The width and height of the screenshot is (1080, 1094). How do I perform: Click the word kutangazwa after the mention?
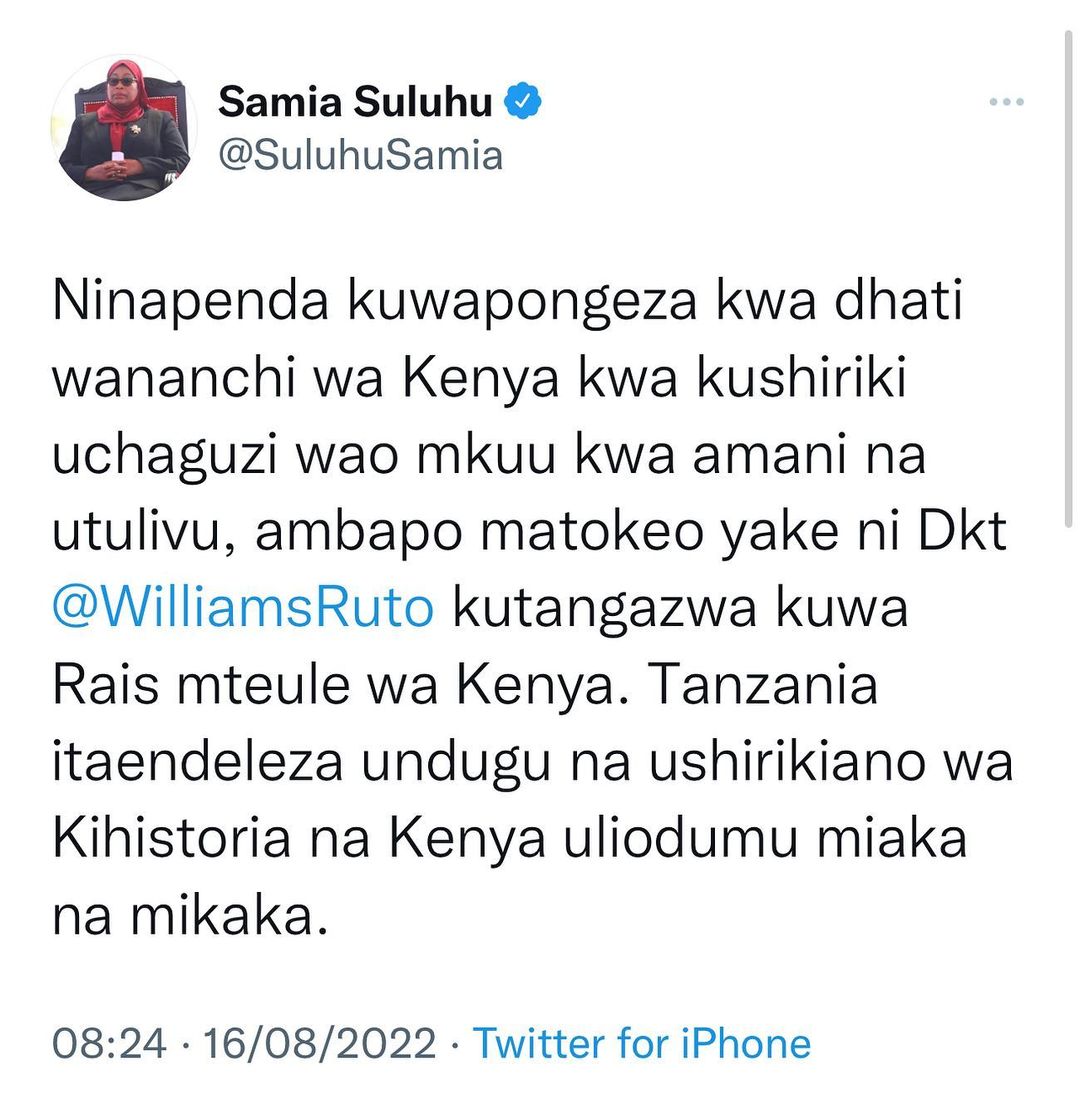(605, 608)
